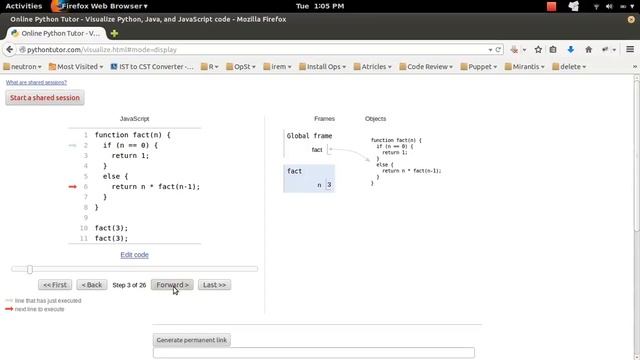The width and height of the screenshot is (640, 360).
Task: Jump to last step with Last >>
Action: [x=214, y=285]
